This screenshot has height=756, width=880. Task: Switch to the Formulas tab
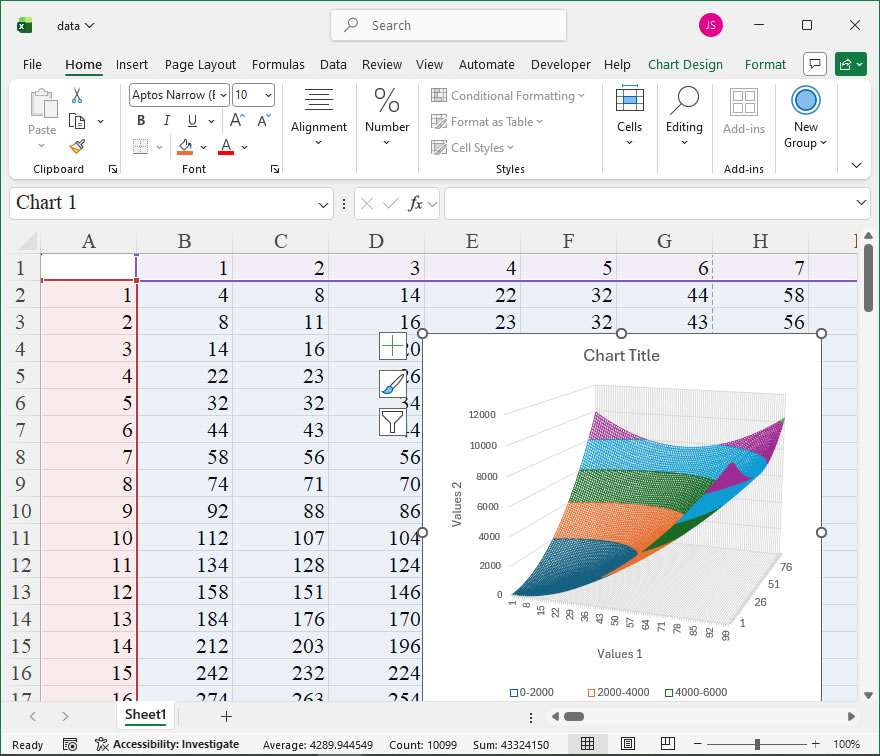pyautogui.click(x=278, y=65)
